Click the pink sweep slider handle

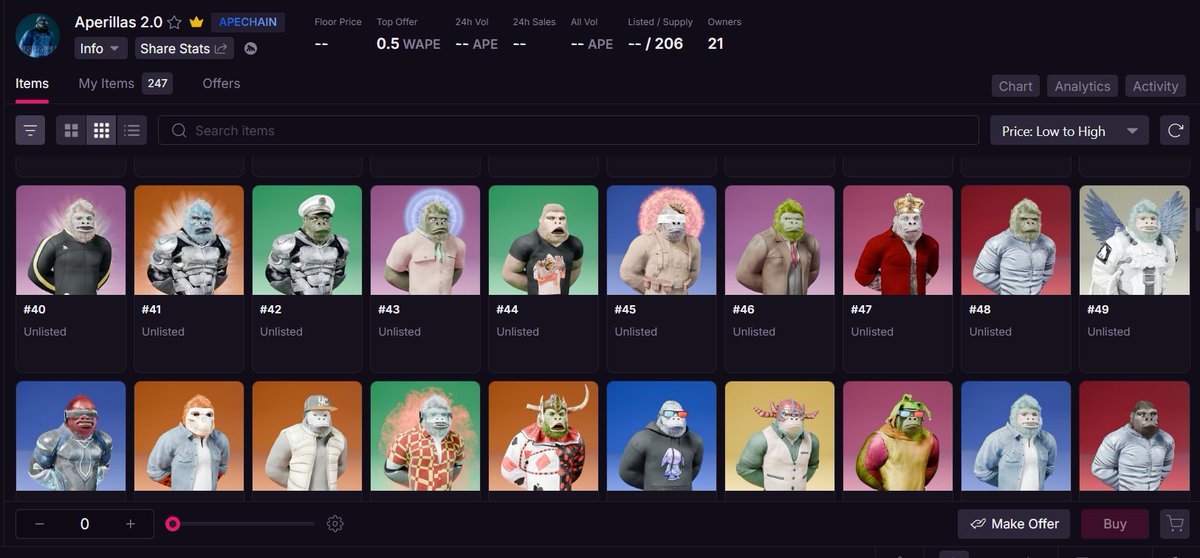tap(173, 524)
